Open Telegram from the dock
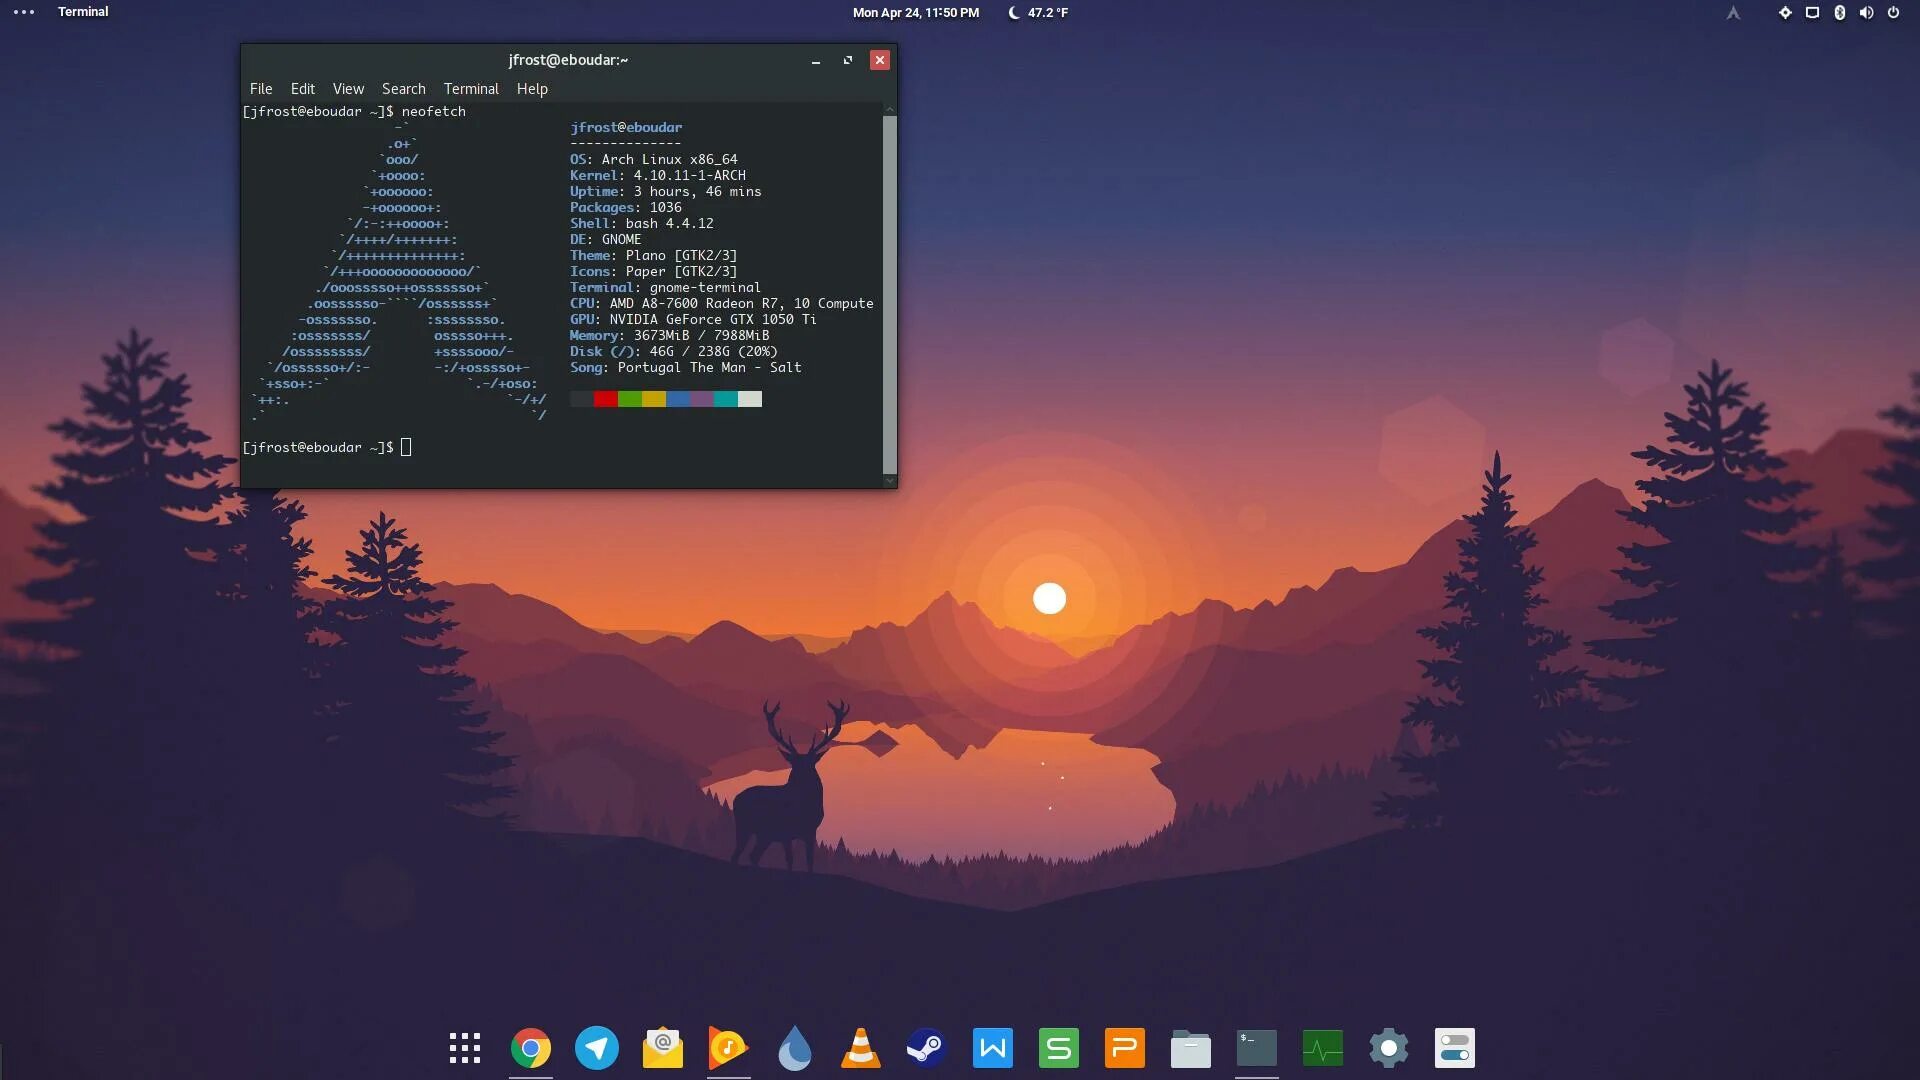 coord(597,1048)
